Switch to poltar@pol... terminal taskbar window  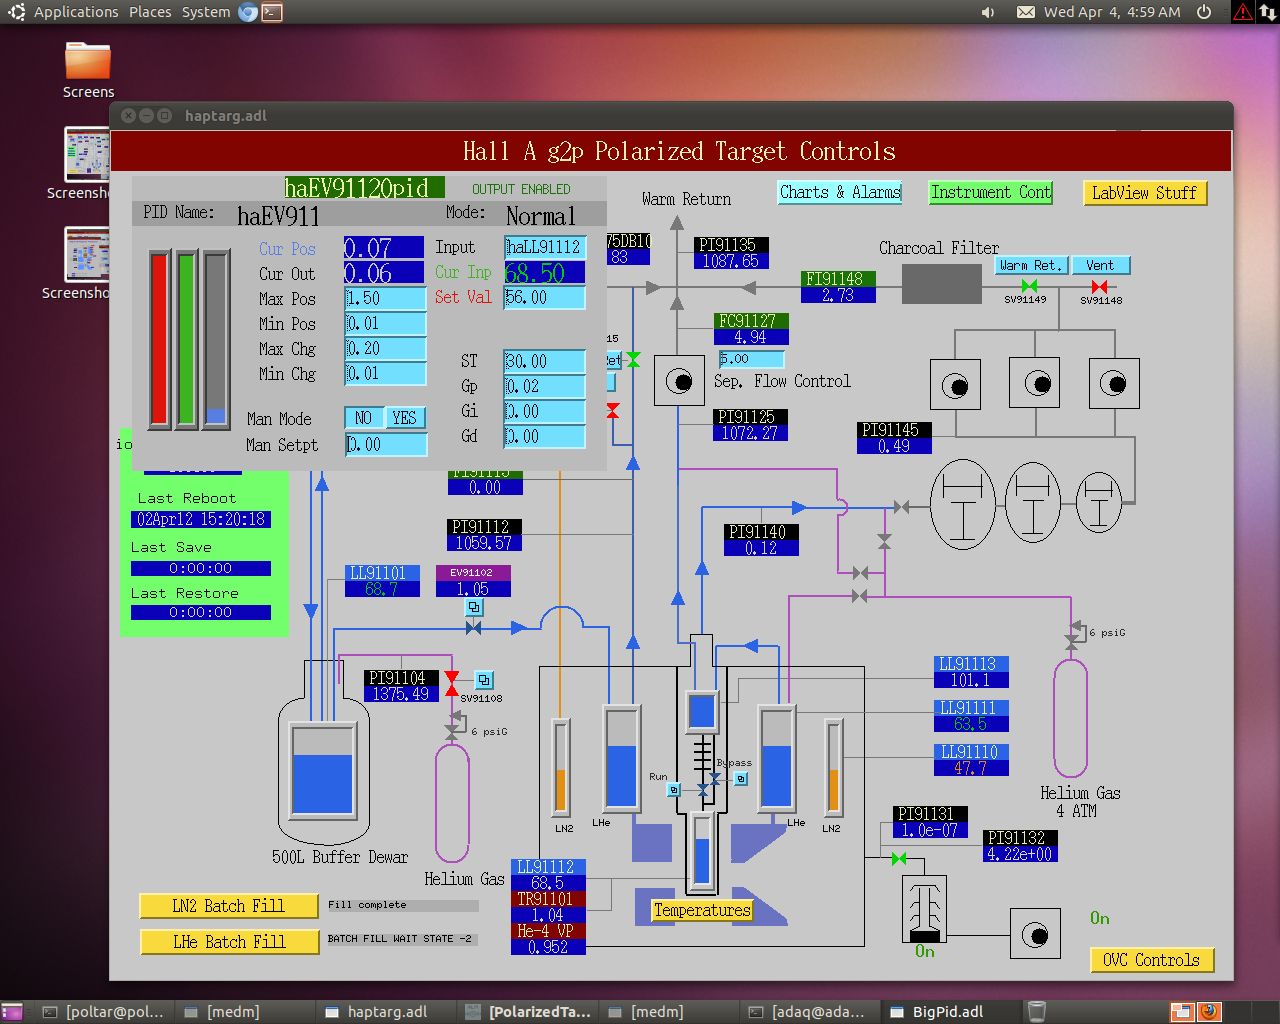click(x=104, y=1012)
